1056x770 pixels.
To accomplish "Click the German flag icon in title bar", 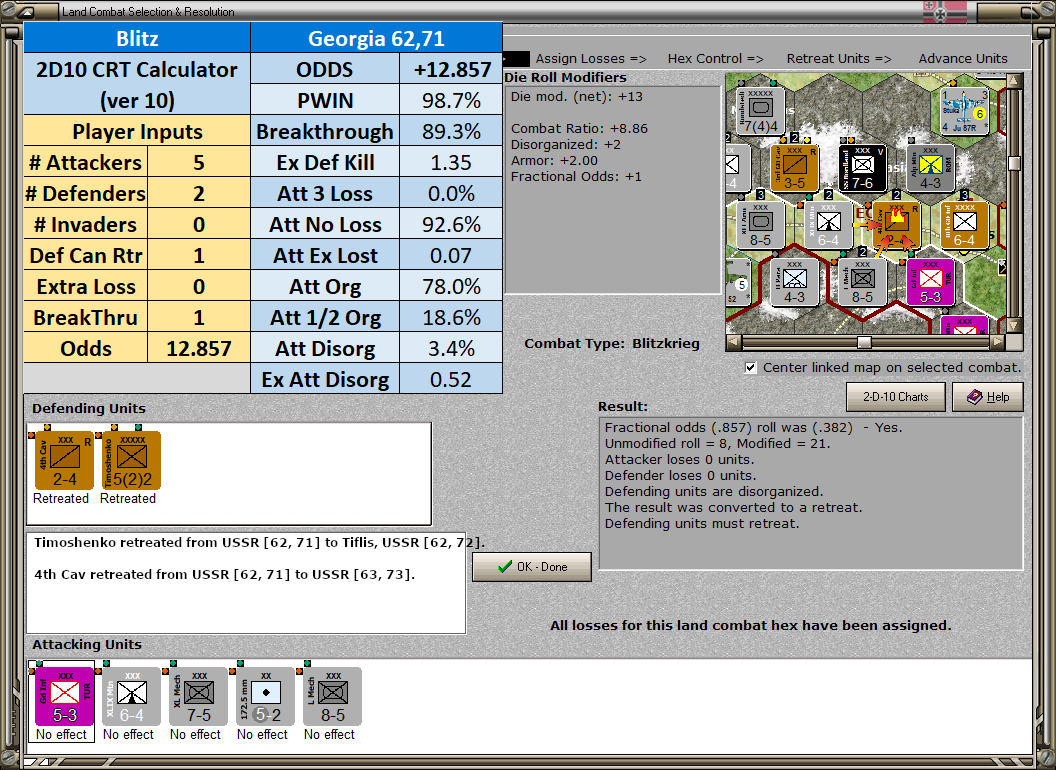I will point(944,11).
